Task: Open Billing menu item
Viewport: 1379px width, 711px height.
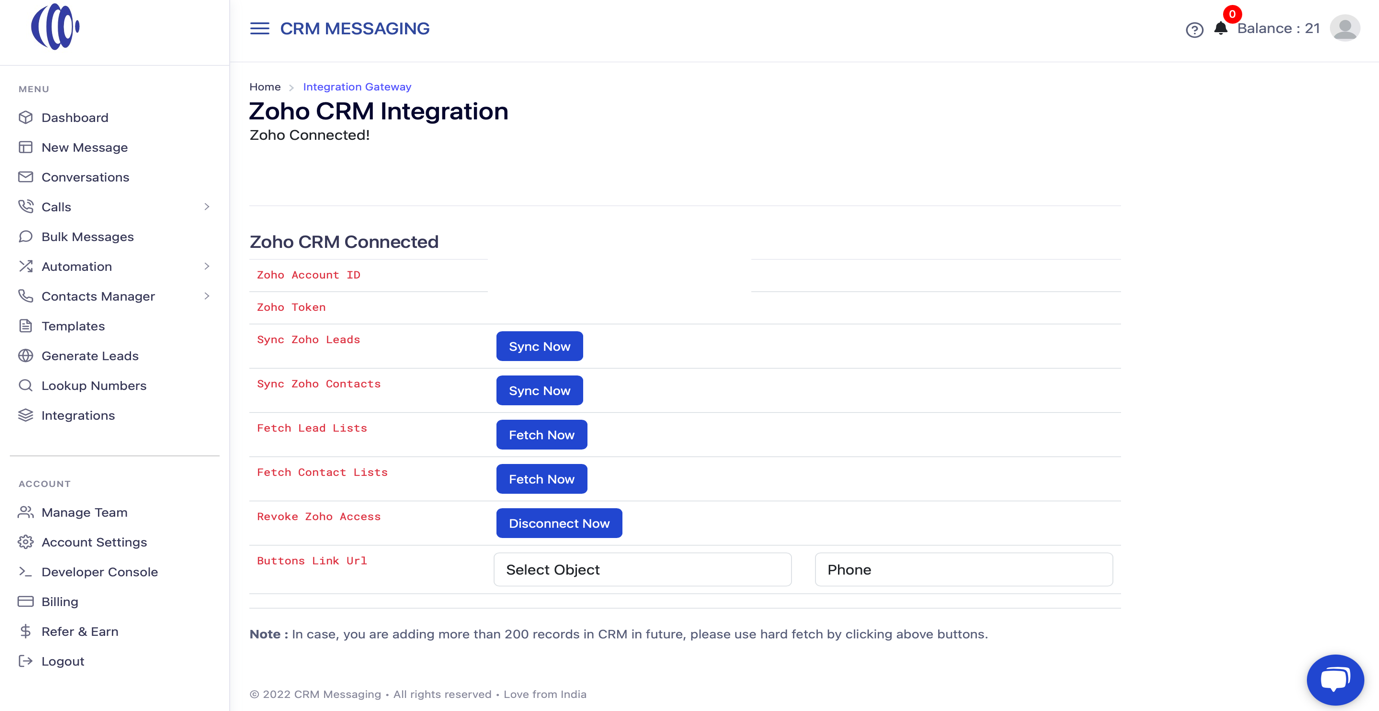Action: 59,602
